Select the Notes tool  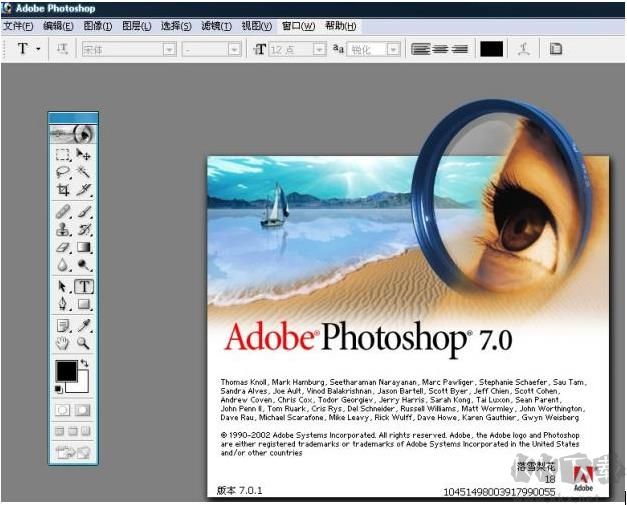63,326
